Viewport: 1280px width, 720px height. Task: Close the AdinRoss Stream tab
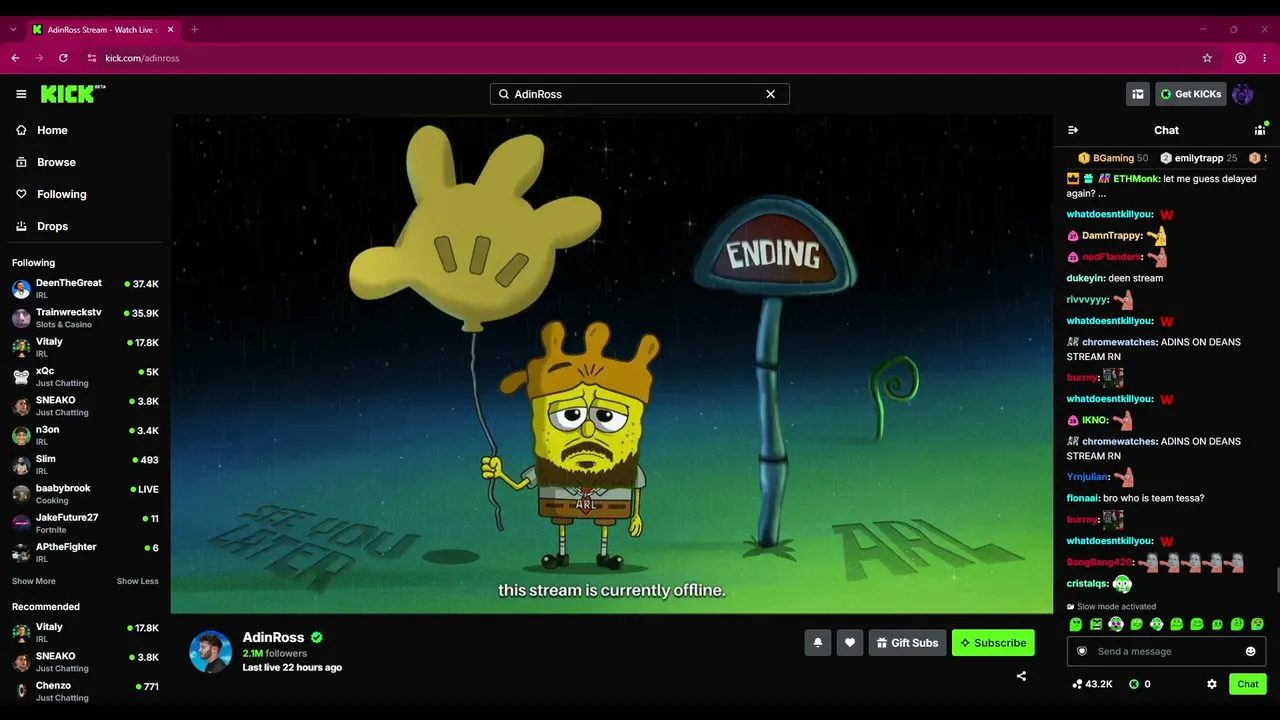pos(171,30)
